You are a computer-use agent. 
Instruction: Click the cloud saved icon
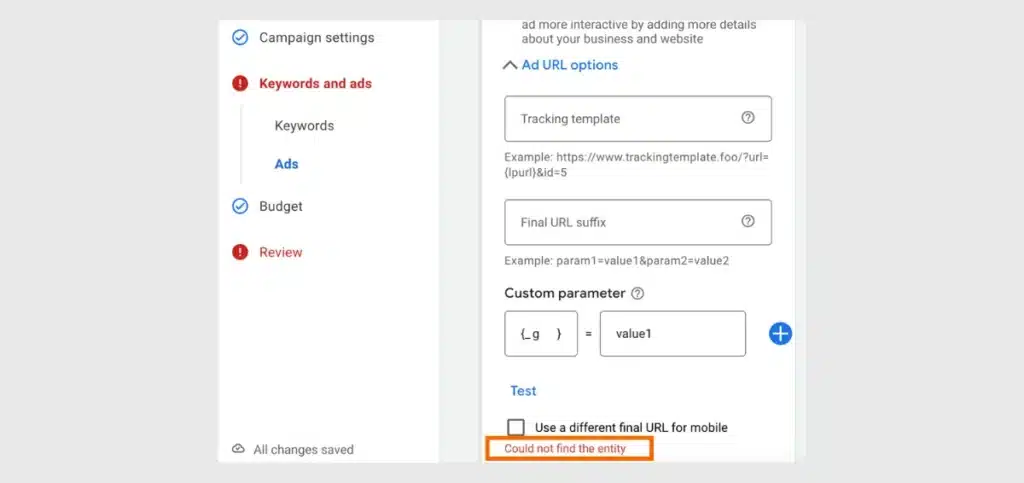[x=238, y=449]
